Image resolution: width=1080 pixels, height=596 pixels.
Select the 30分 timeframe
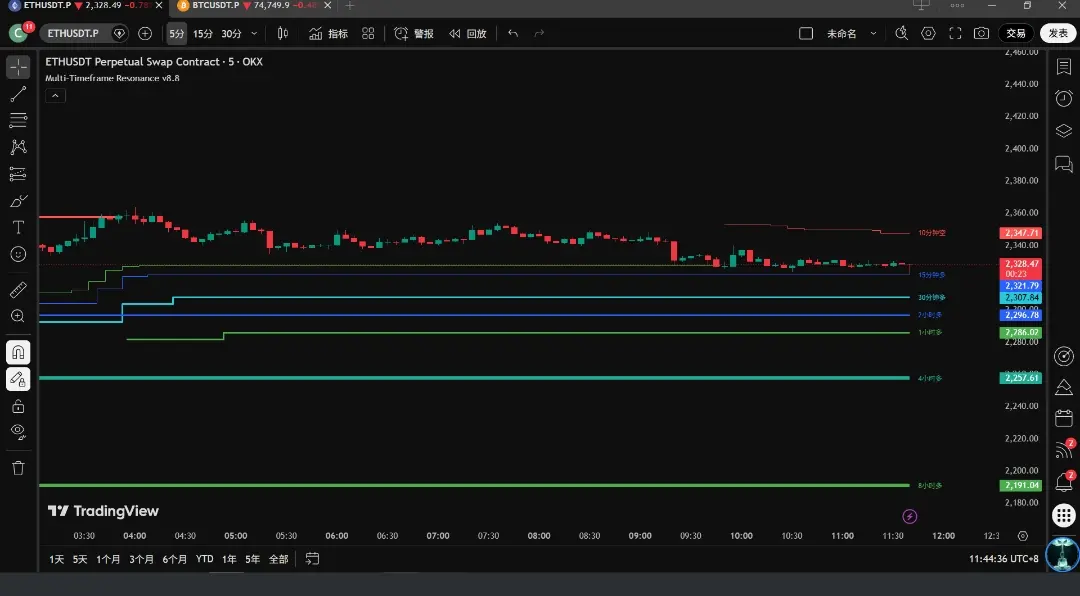231,33
